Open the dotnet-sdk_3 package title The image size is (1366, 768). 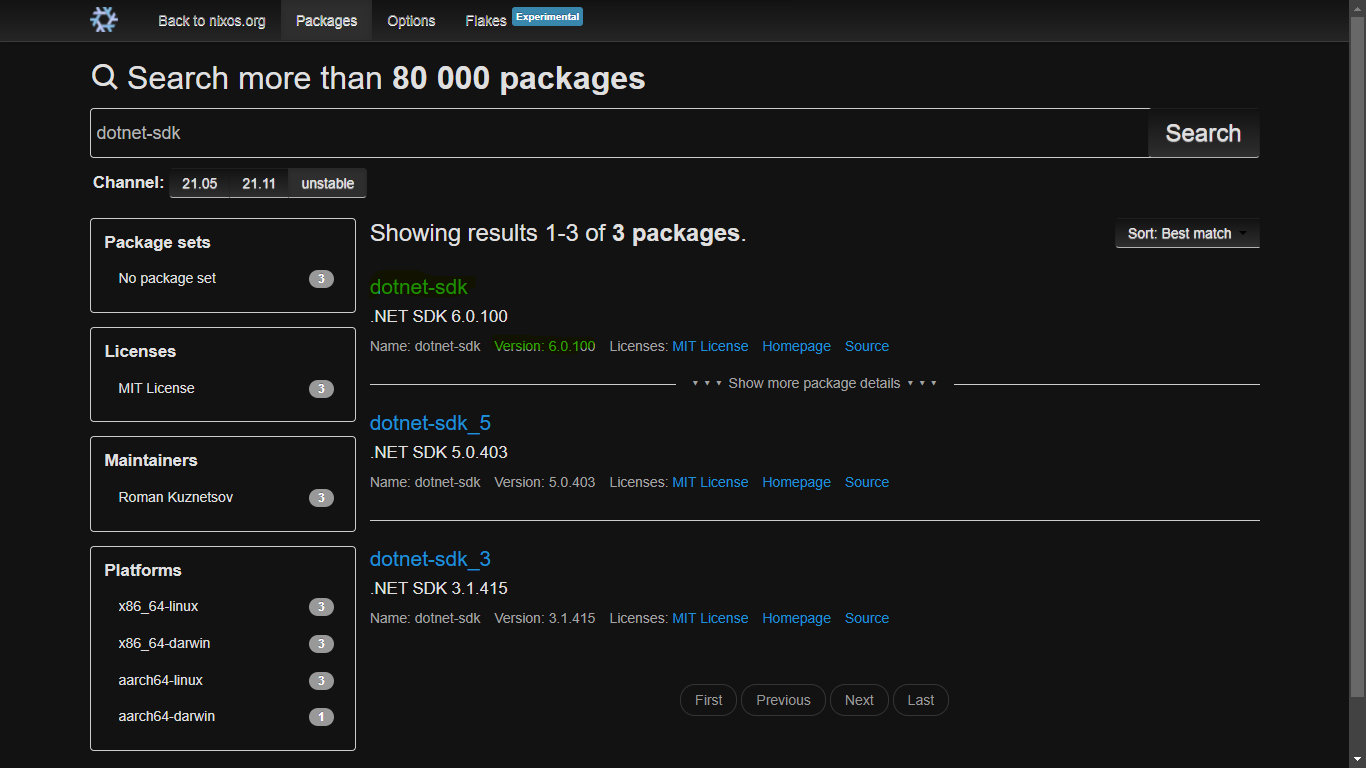(430, 559)
